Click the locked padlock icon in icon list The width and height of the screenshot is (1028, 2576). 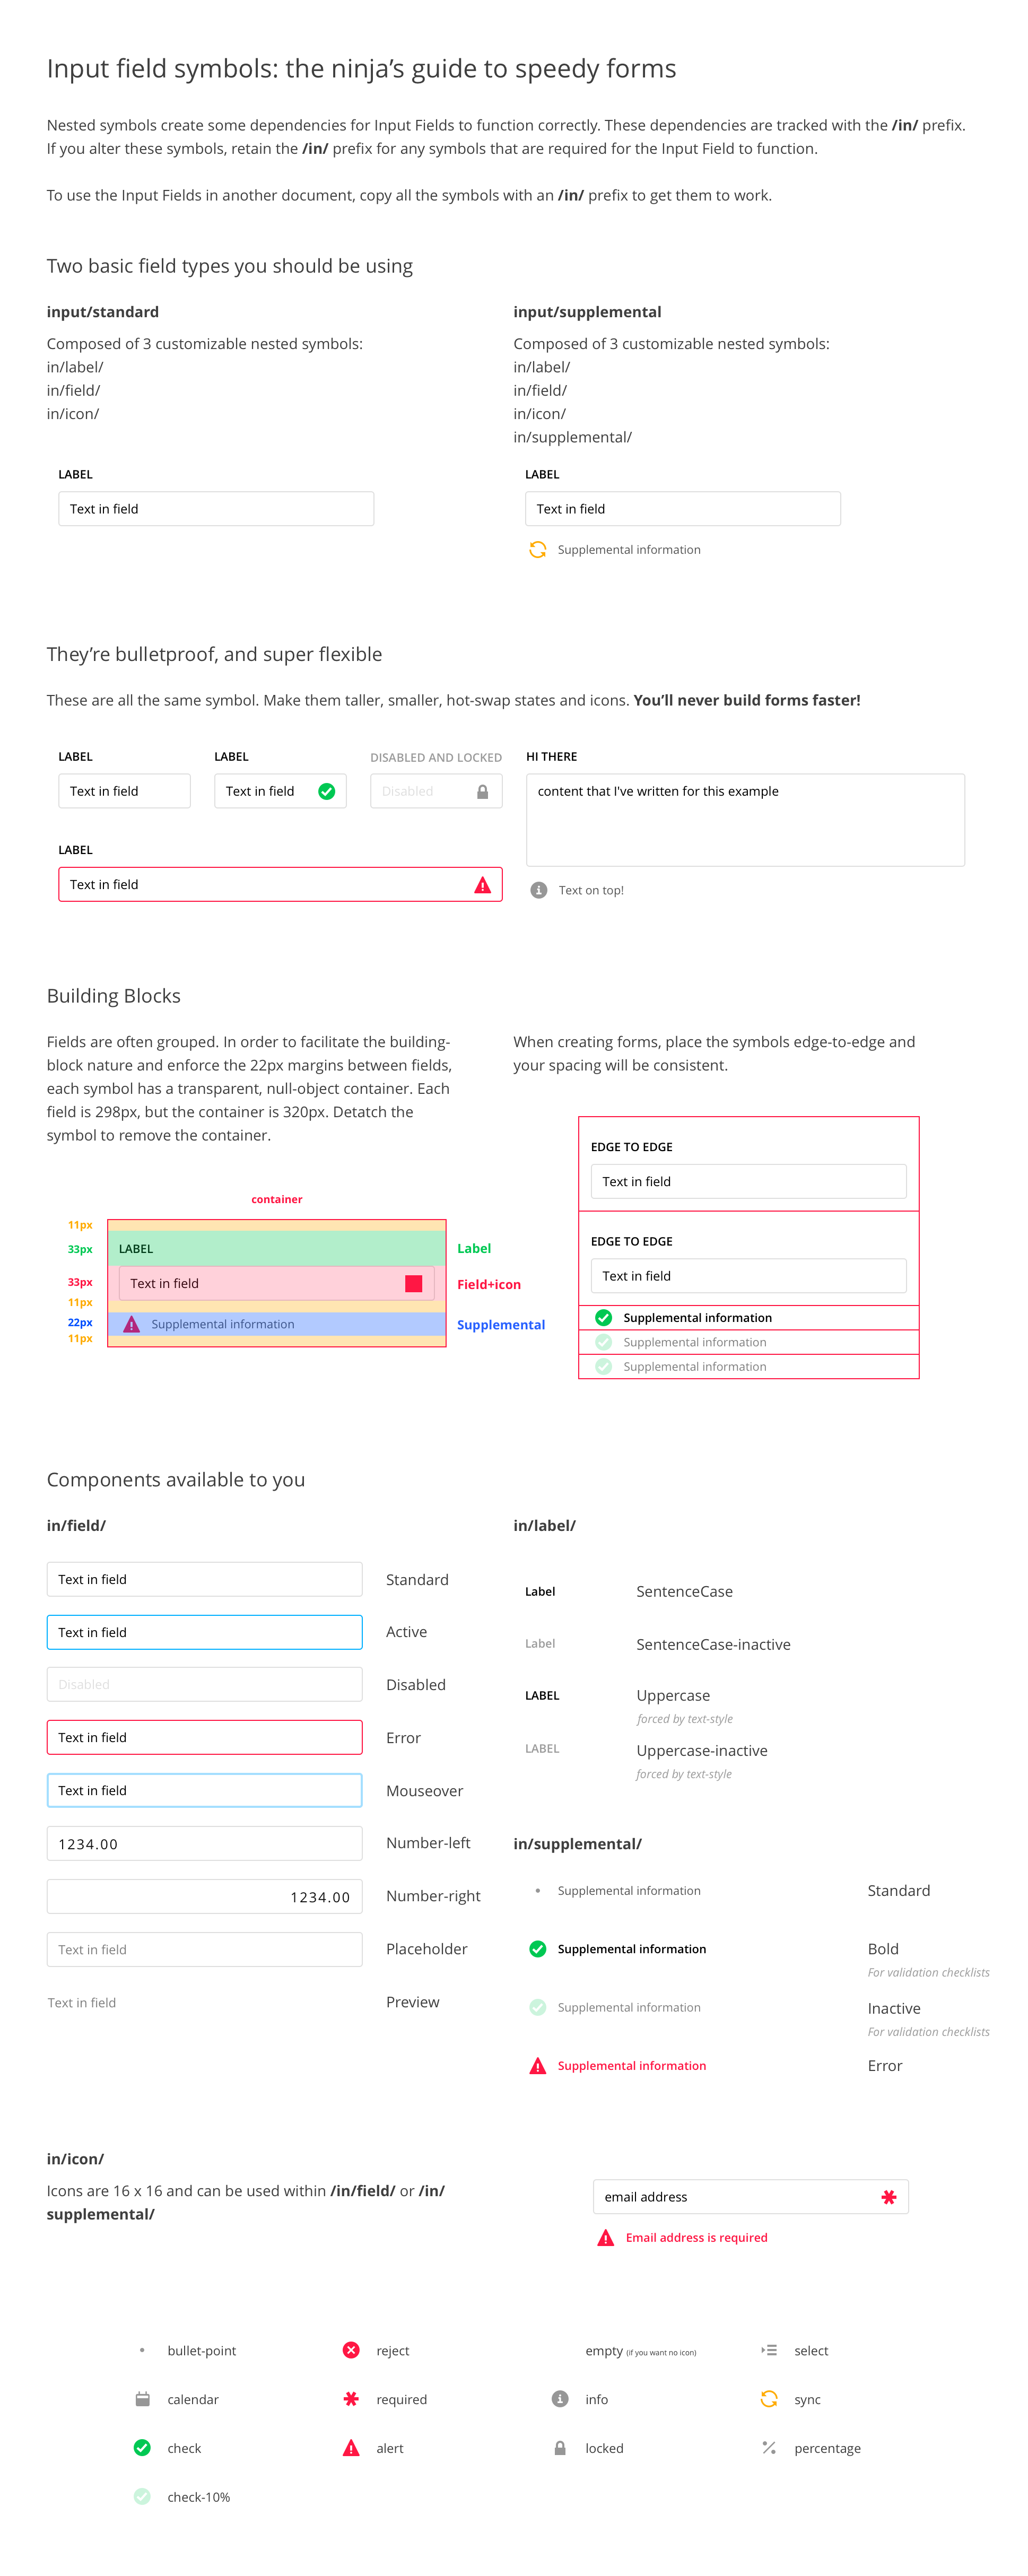(560, 2448)
